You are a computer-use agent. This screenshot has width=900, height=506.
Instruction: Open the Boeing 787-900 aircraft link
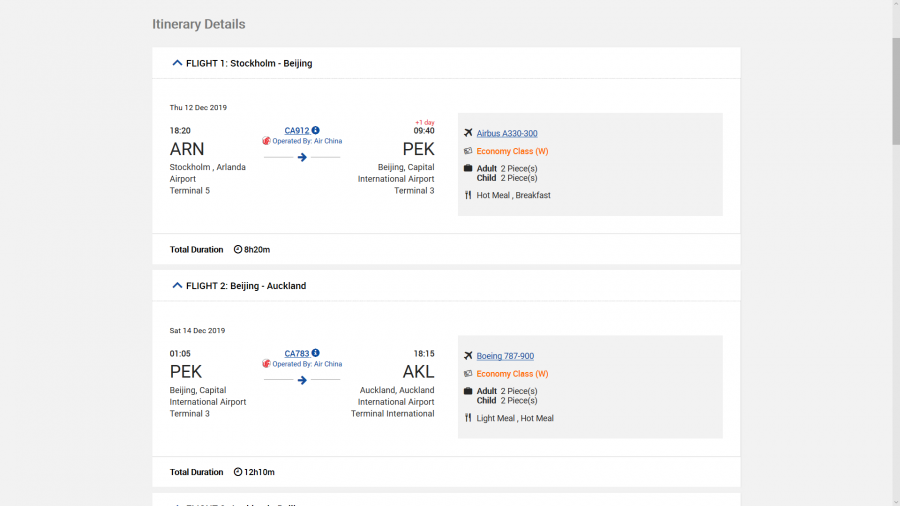pos(505,357)
